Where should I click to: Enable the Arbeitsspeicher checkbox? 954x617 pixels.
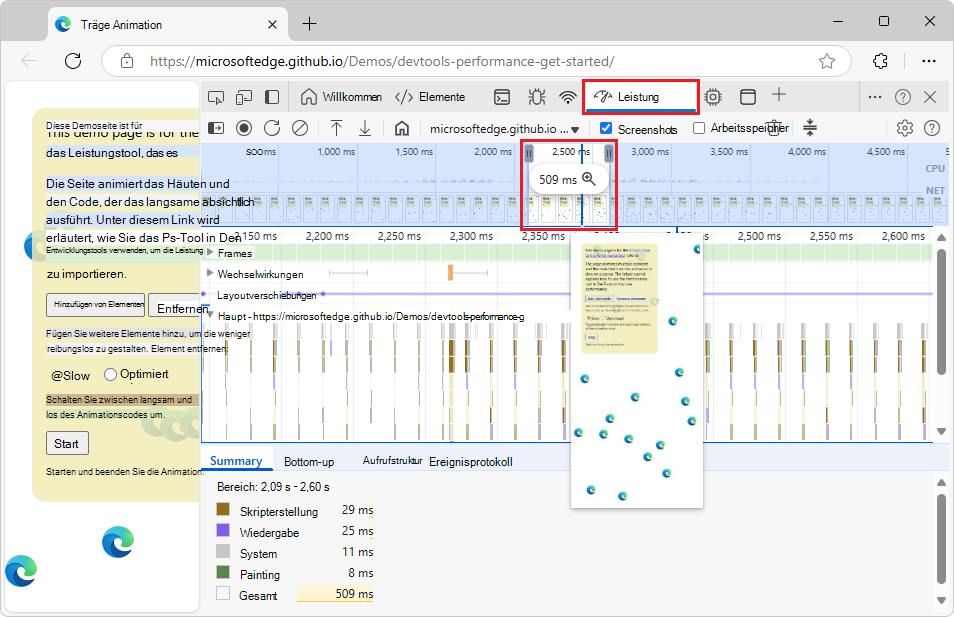[699, 128]
